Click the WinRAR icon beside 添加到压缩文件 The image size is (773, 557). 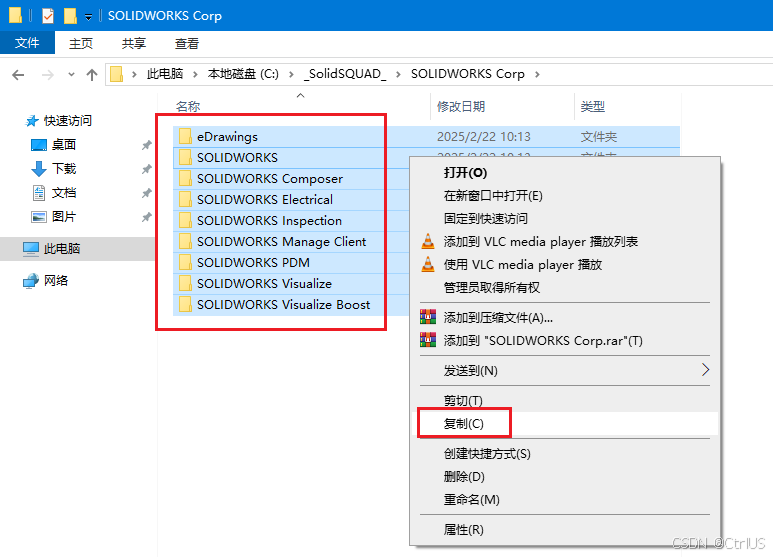coord(428,317)
